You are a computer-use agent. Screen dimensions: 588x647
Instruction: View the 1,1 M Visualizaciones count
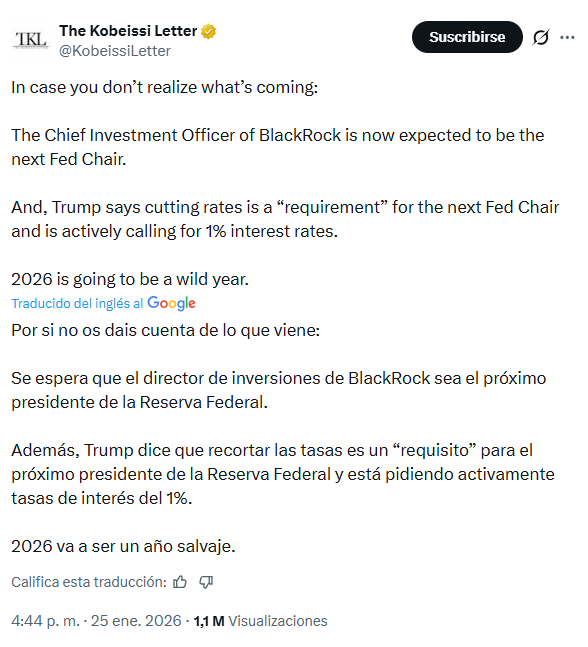coord(260,621)
